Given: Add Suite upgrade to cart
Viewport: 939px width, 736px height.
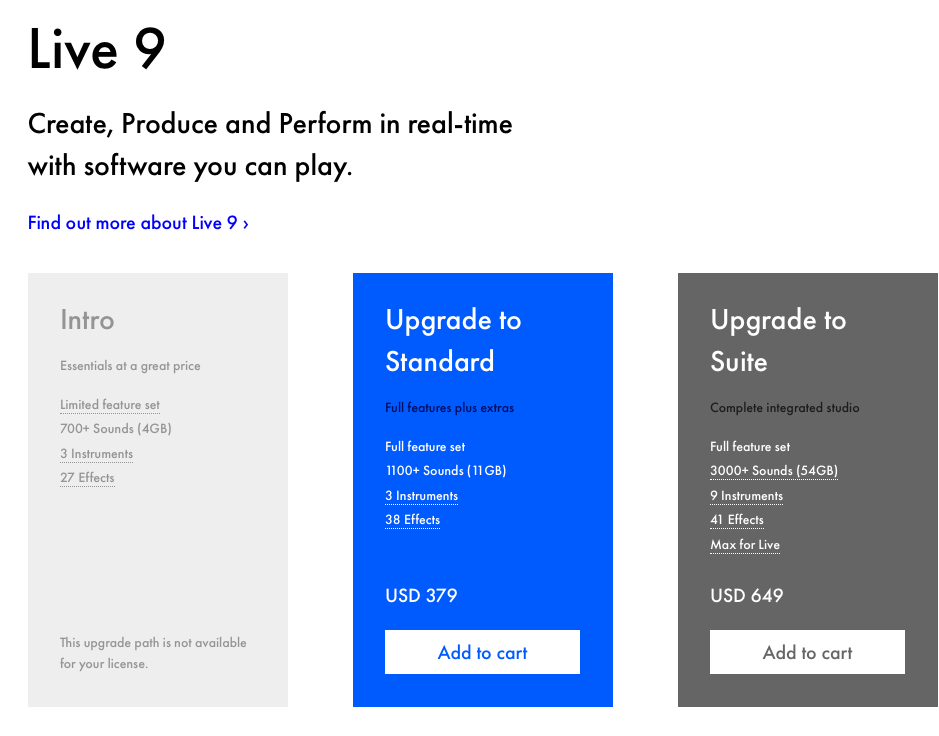Looking at the screenshot, I should tap(807, 652).
